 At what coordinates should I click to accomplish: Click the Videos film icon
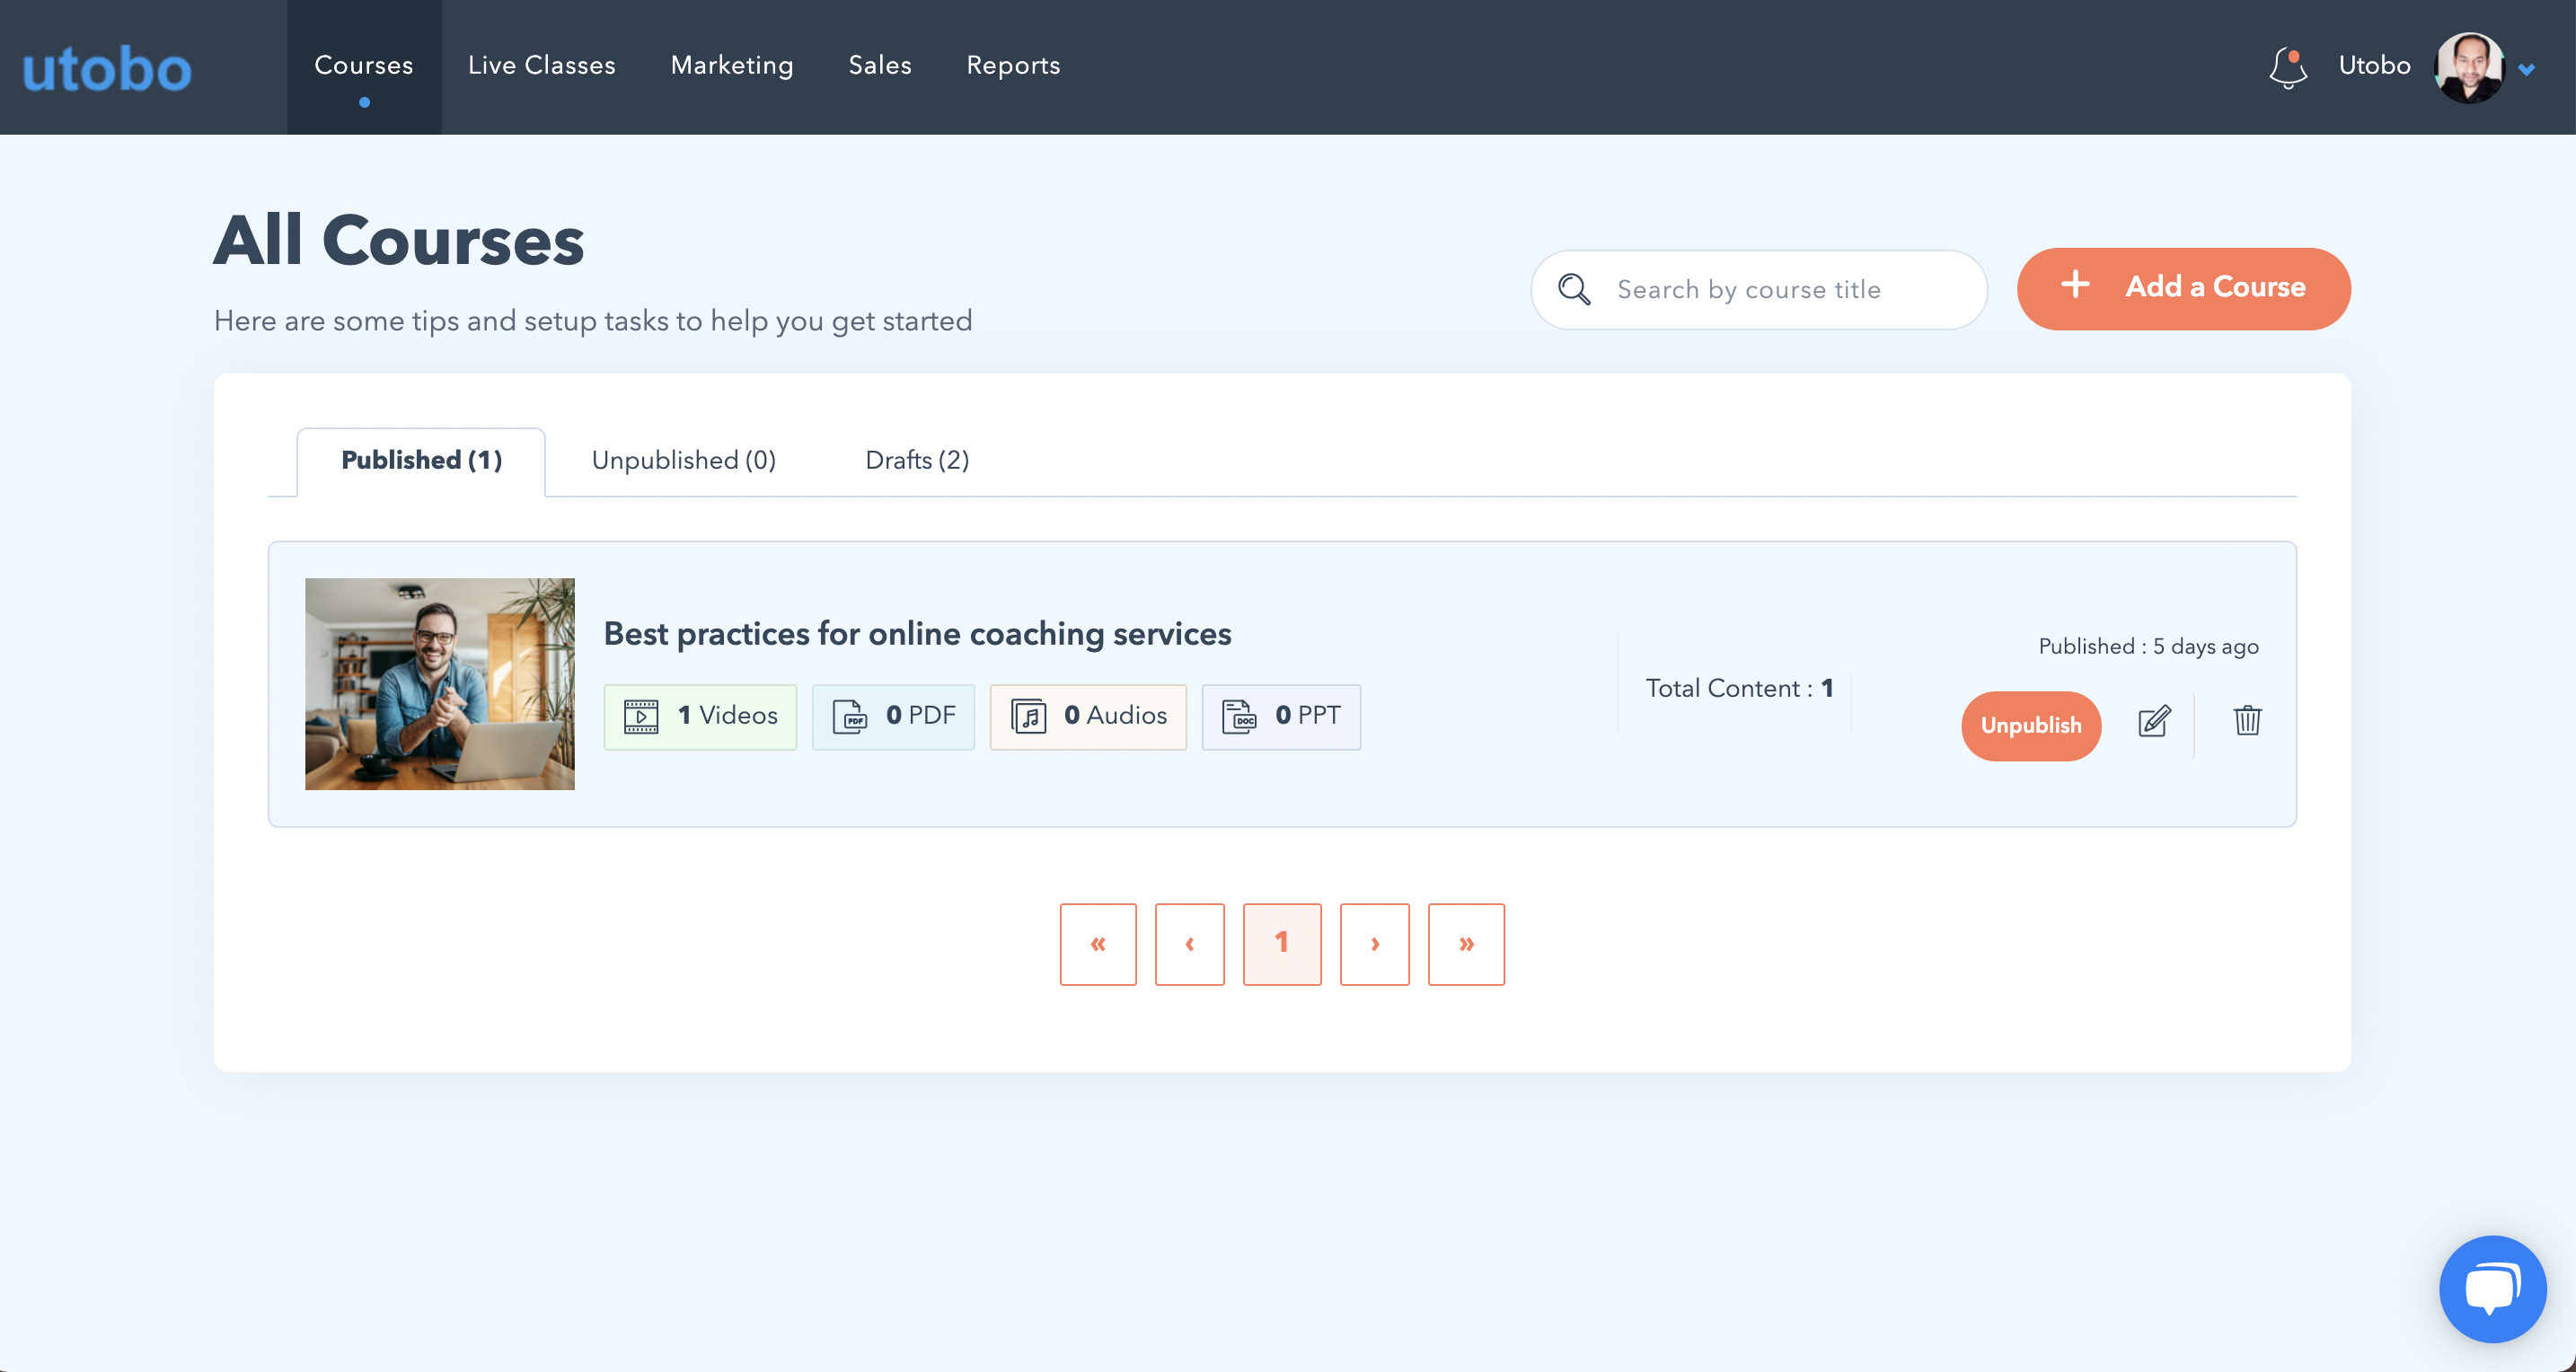[641, 716]
